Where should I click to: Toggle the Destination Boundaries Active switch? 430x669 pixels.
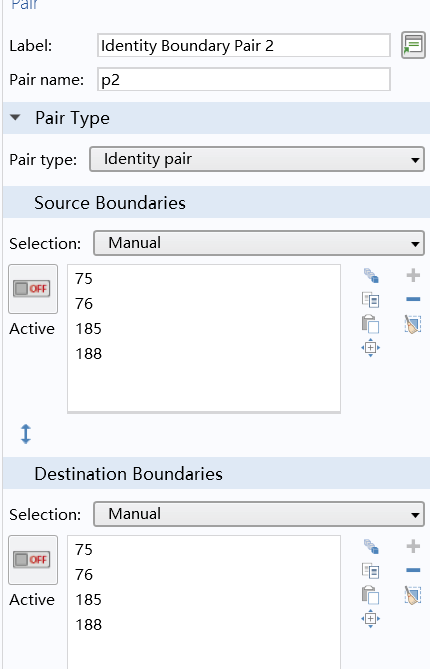click(x=33, y=560)
